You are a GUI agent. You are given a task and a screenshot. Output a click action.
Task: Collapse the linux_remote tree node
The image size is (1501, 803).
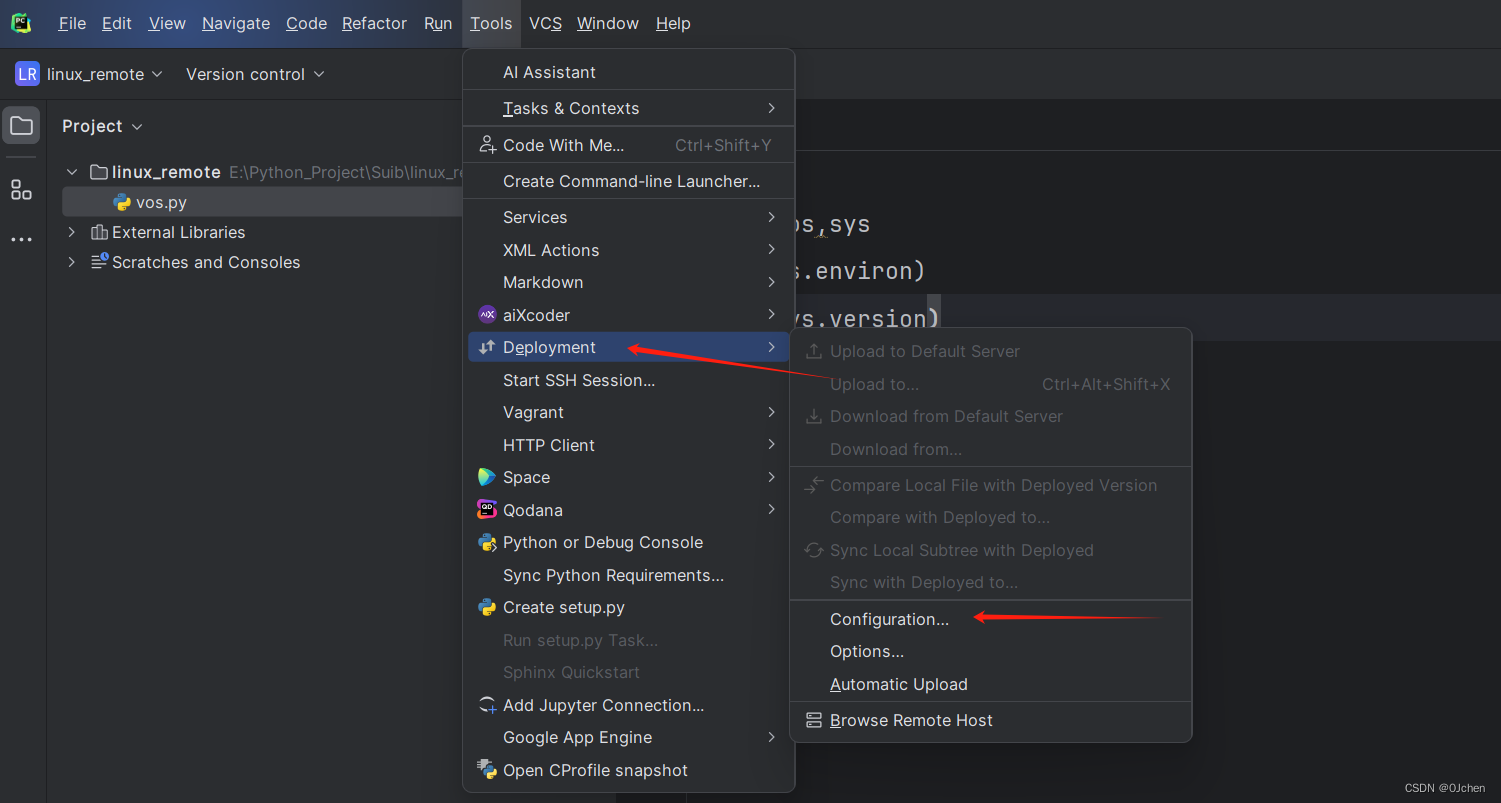pos(72,172)
